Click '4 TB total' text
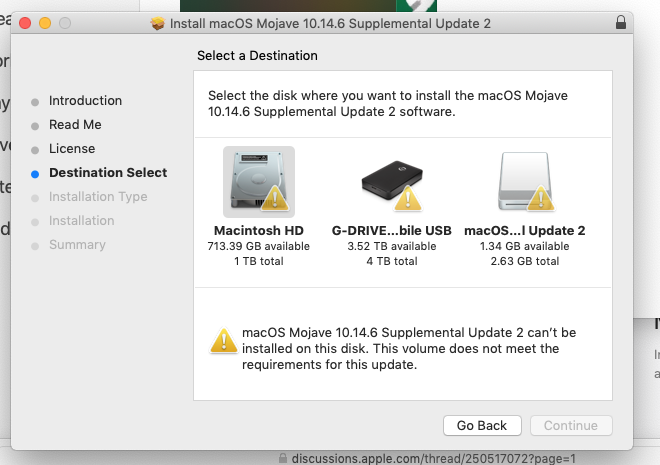 pyautogui.click(x=392, y=261)
